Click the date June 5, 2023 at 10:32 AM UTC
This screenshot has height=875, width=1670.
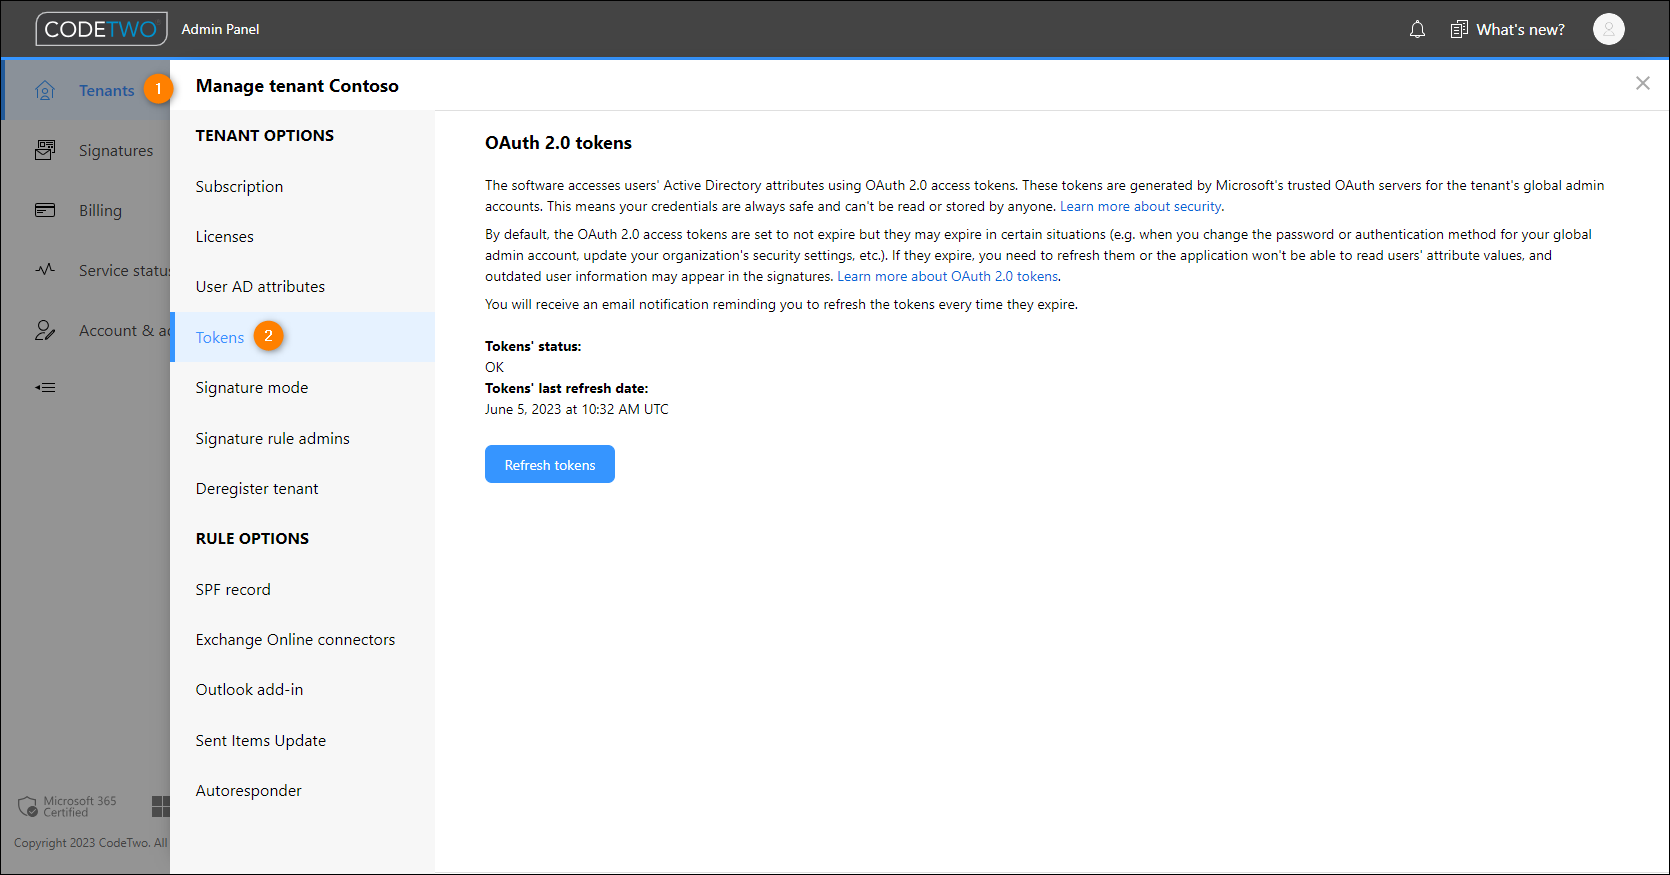[x=577, y=409]
